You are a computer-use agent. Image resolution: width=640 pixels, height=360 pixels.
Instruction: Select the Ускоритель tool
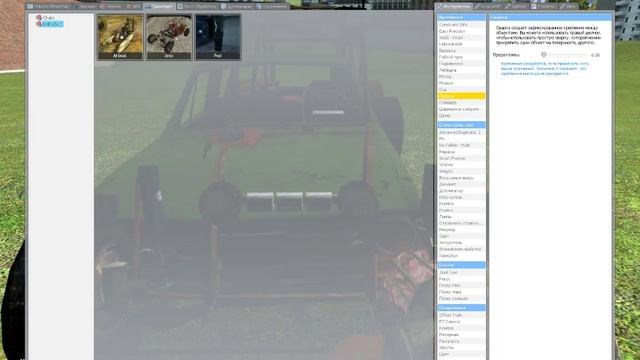pos(461,242)
